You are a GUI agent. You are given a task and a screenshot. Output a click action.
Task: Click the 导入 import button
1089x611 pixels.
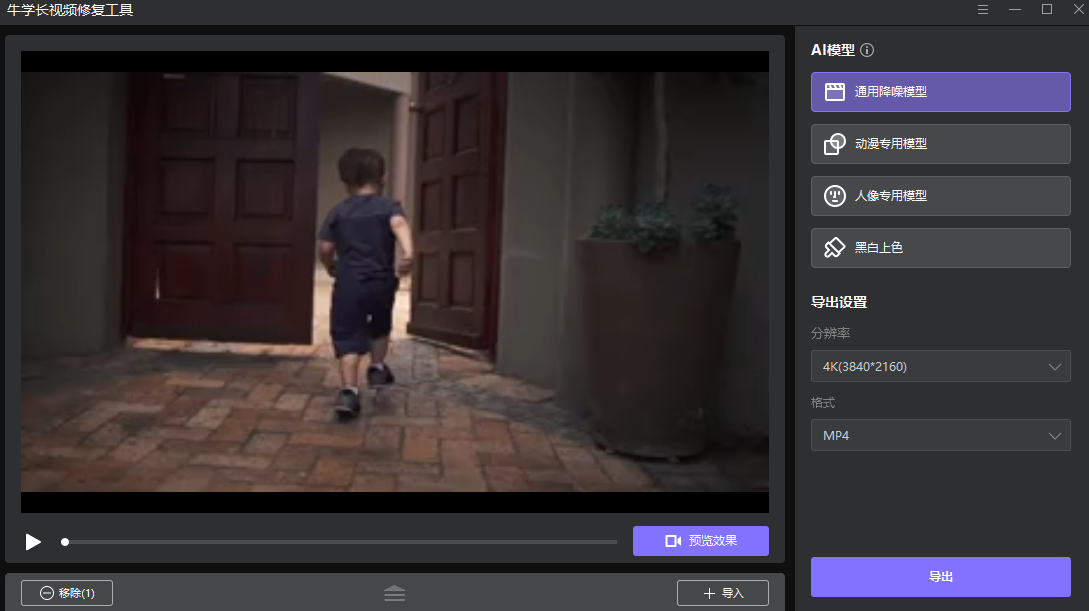coord(723,593)
